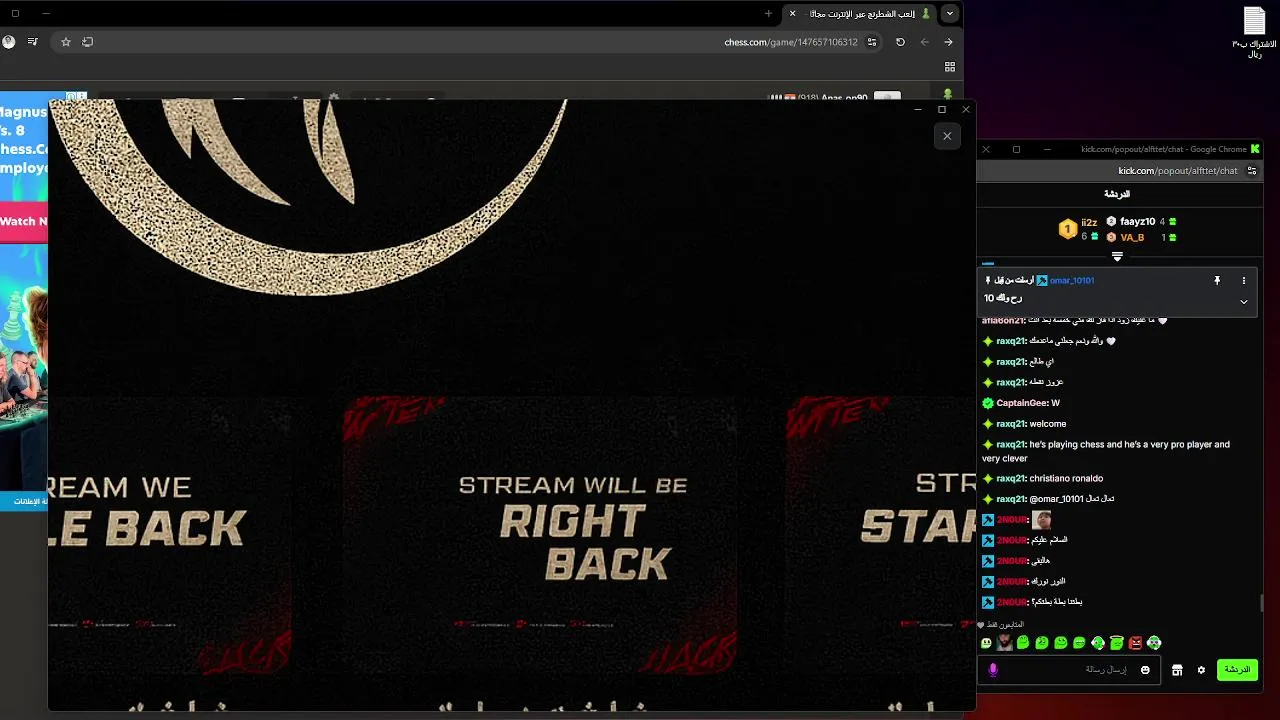1280x720 pixels.
Task: Bookmark the chess.com page with star icon
Action: click(66, 42)
